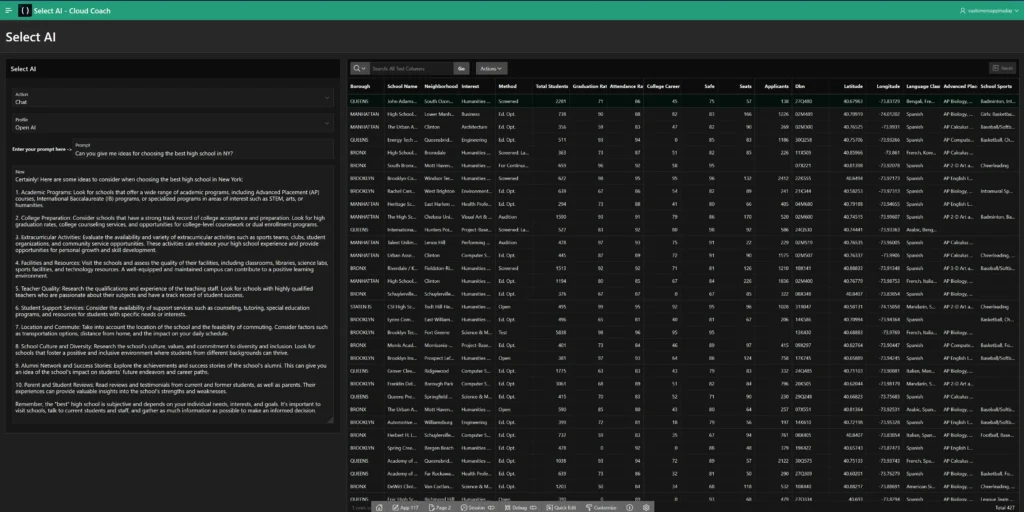Click the Go search button
This screenshot has width=1024, height=512.
coord(461,68)
